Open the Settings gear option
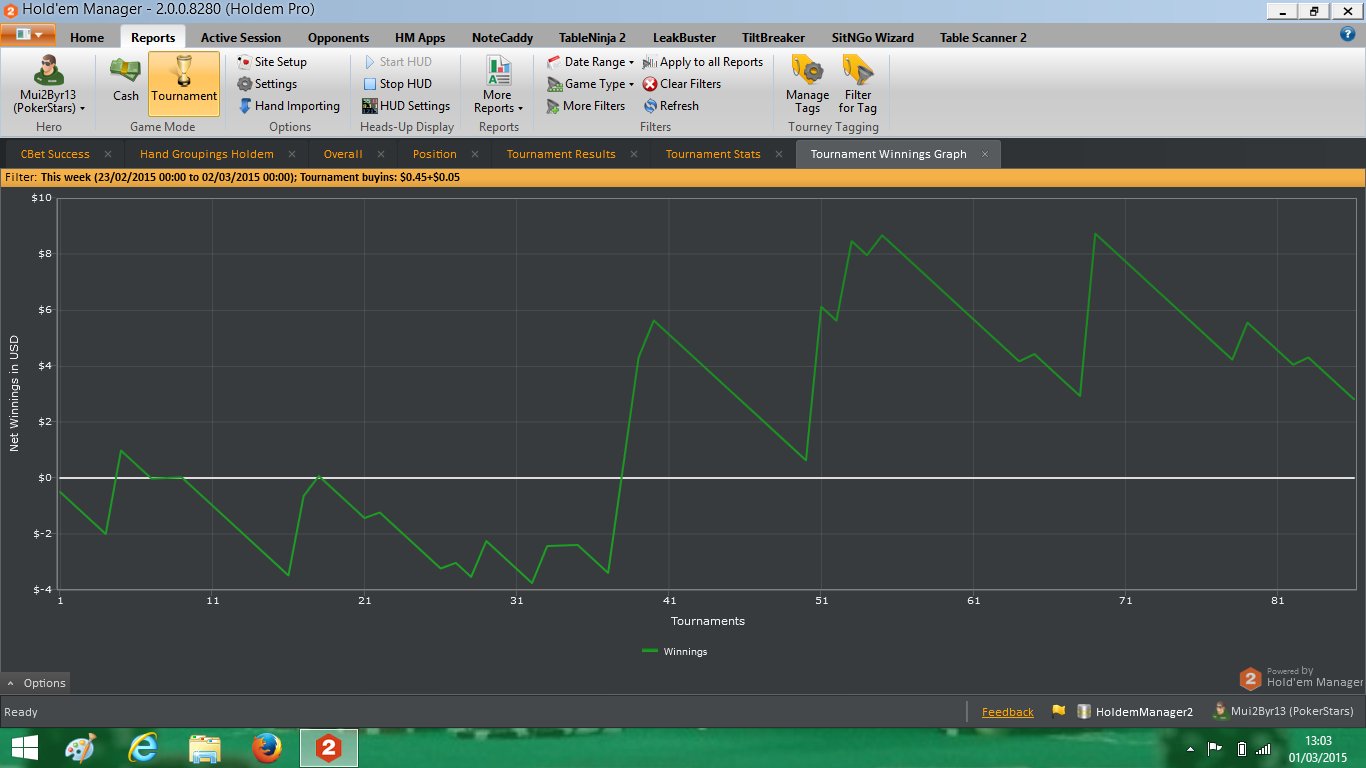This screenshot has width=1366, height=768. (267, 84)
